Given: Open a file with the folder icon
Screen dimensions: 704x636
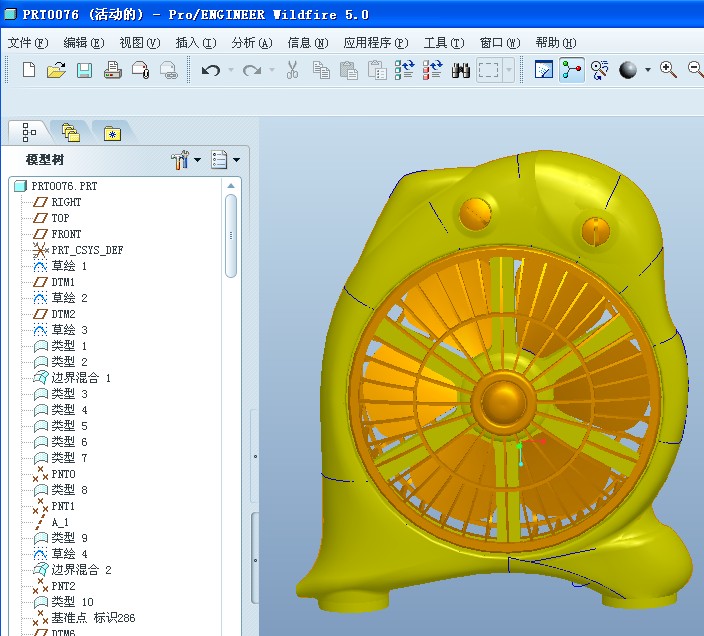Looking at the screenshot, I should (57, 70).
